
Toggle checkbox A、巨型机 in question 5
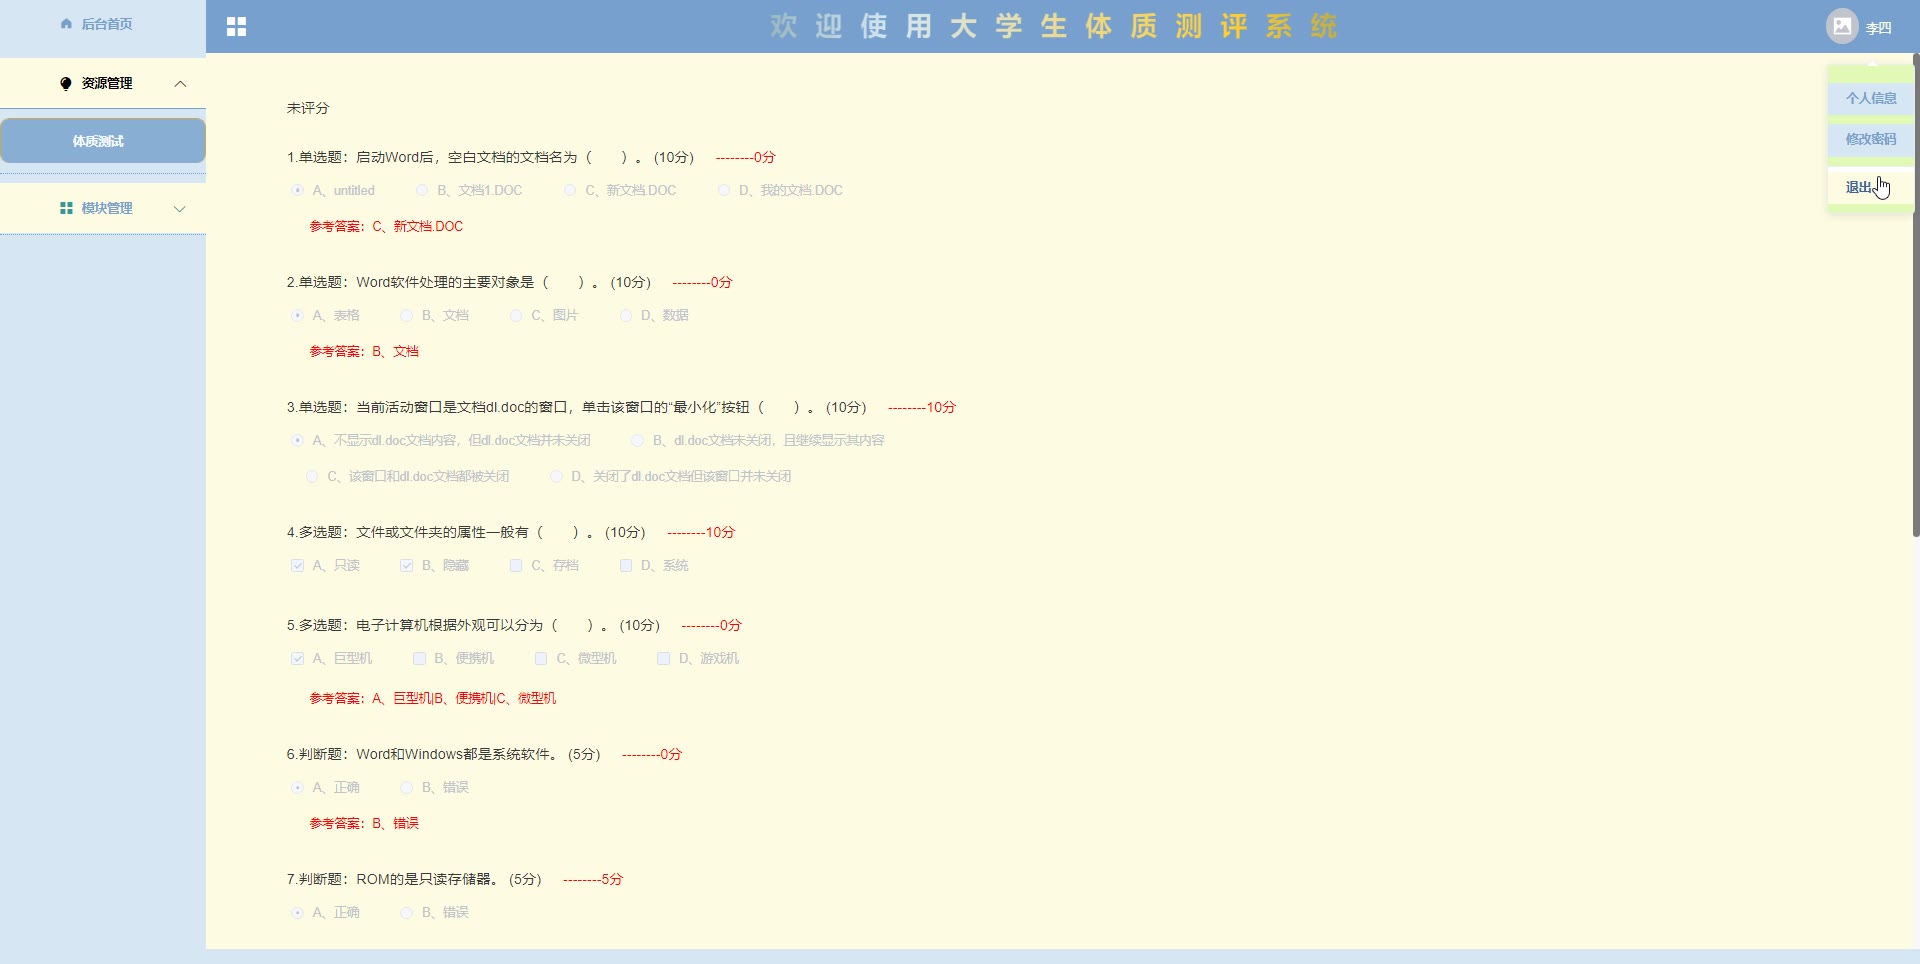pos(297,658)
